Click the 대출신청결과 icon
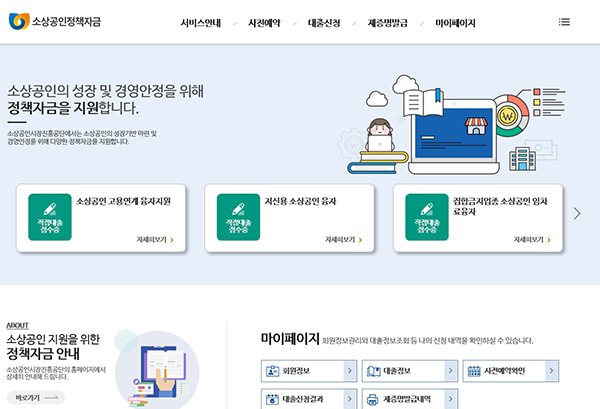The image size is (600, 409). point(272,400)
